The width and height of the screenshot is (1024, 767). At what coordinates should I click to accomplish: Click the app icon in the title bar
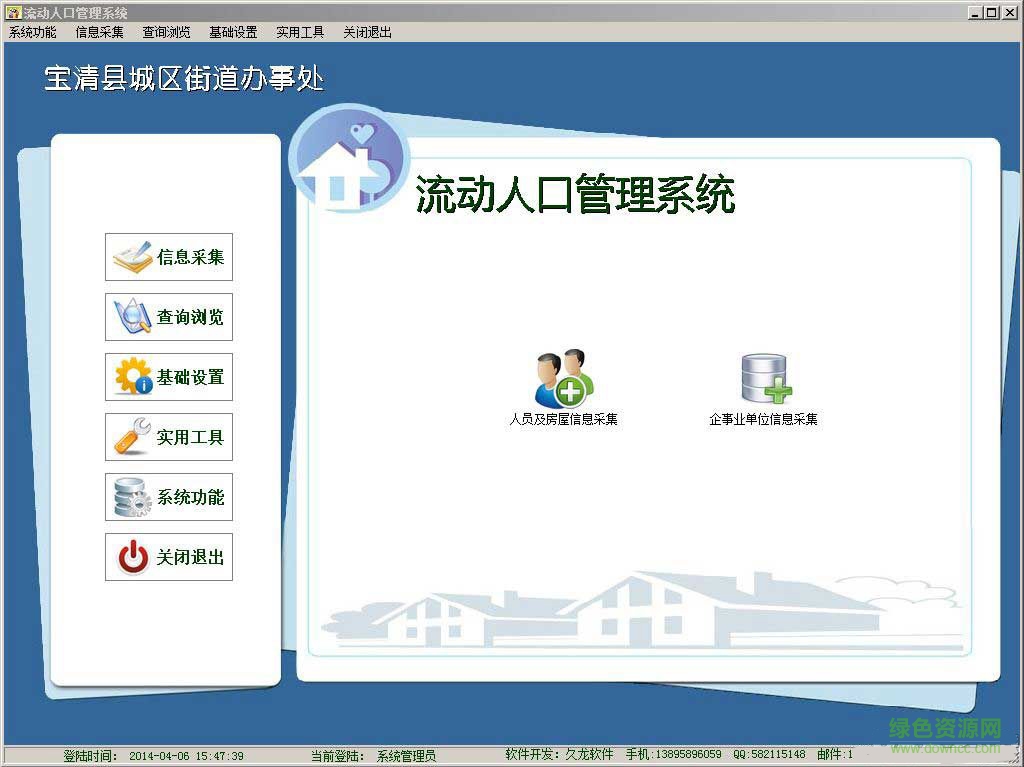(11, 13)
